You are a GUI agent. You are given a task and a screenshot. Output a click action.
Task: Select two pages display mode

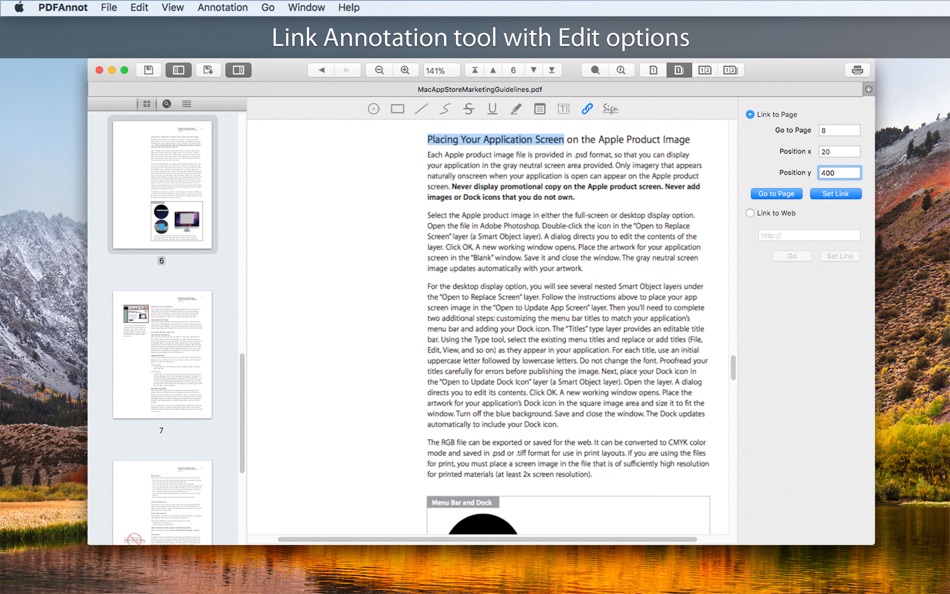click(704, 70)
